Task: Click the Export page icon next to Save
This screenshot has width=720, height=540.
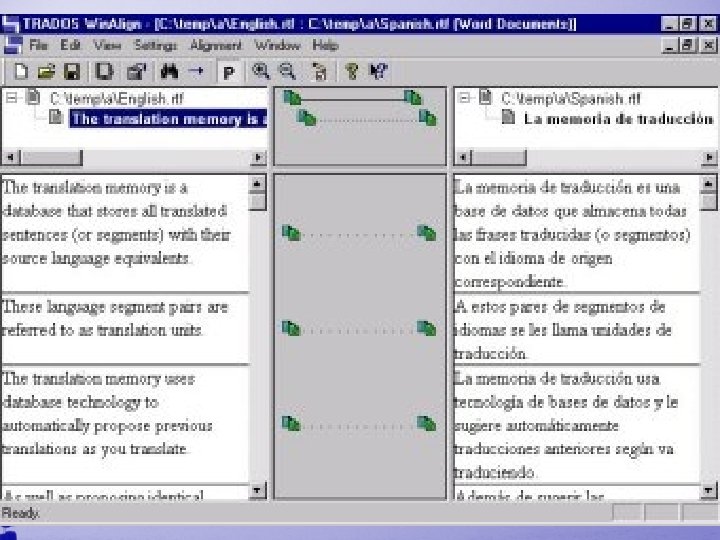Action: pos(103,71)
